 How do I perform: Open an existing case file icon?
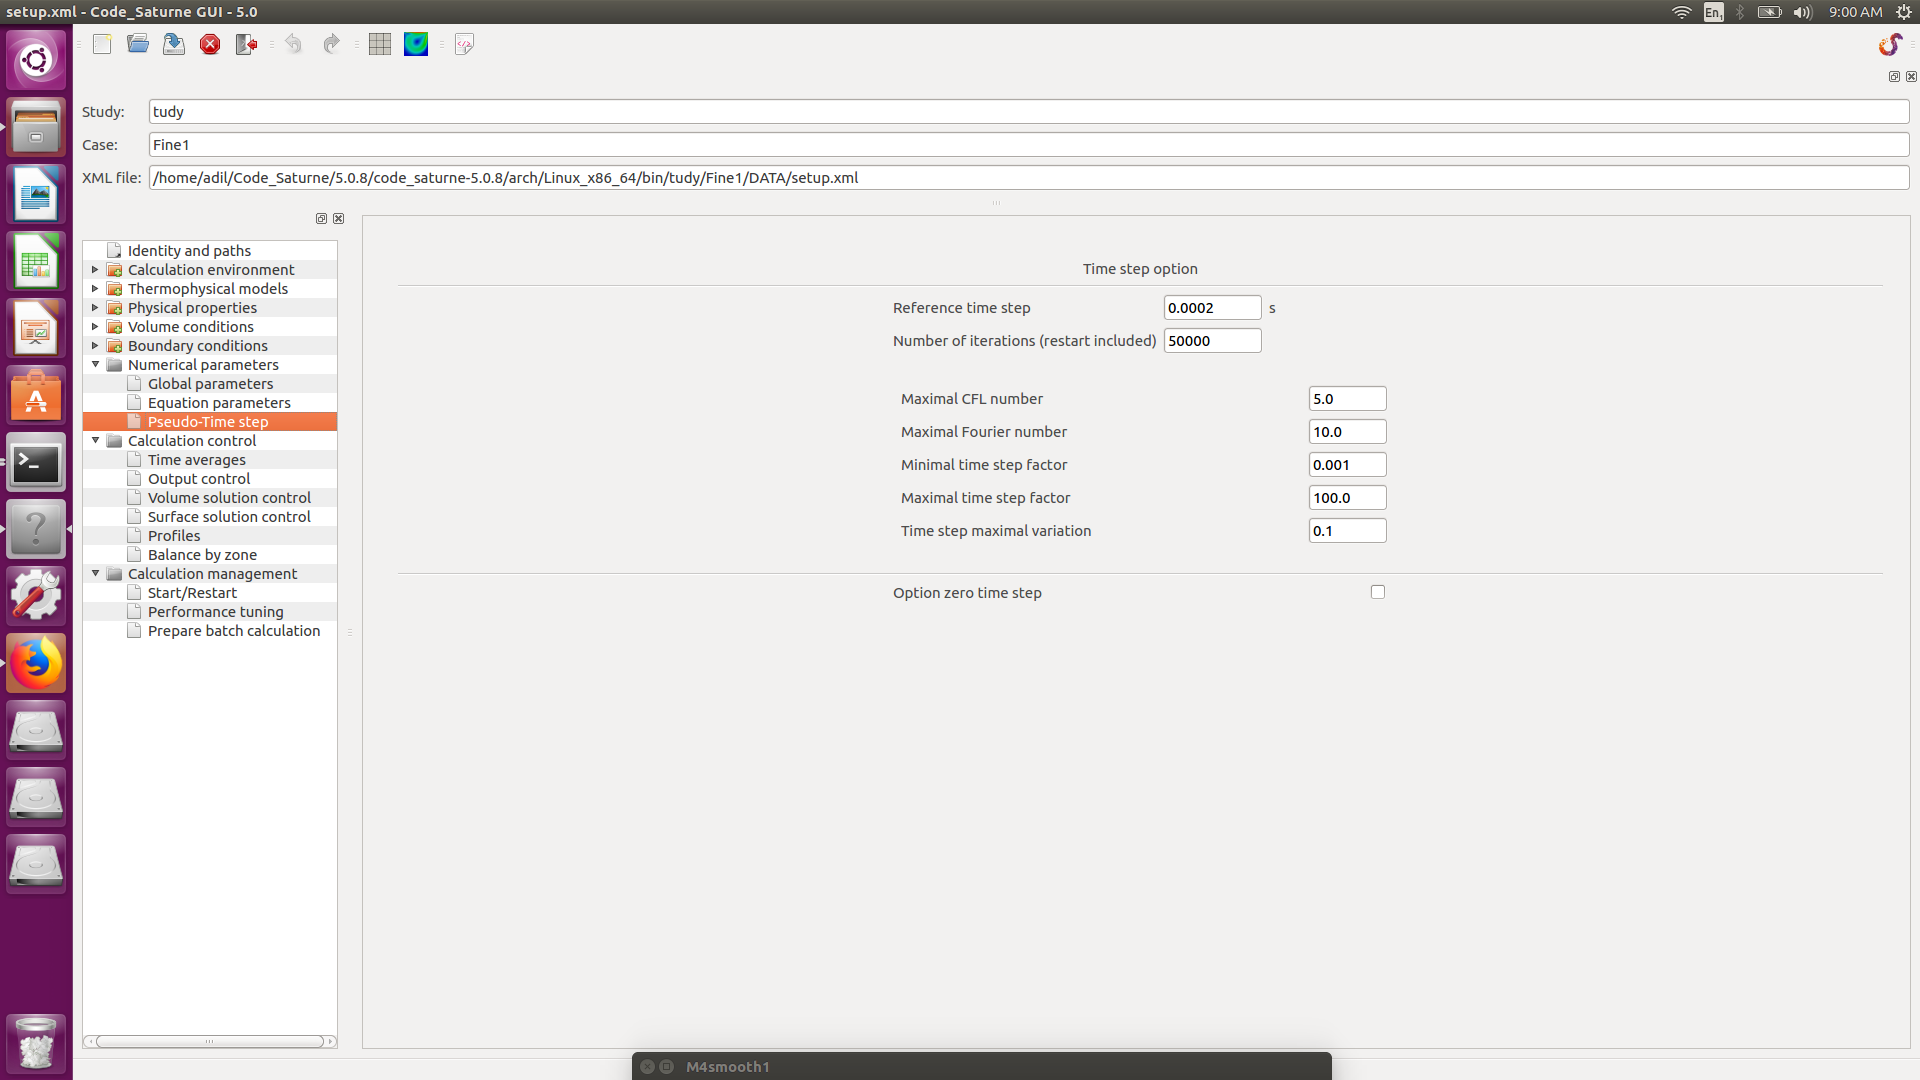(x=138, y=44)
